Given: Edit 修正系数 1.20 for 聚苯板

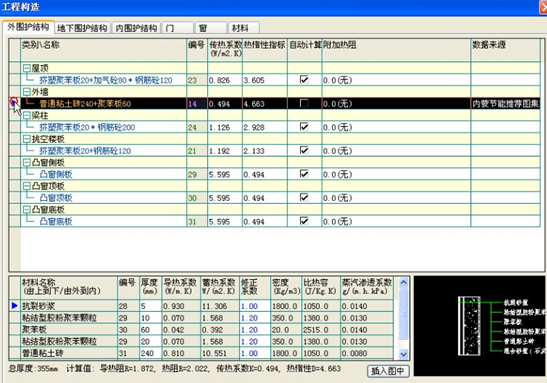Looking at the screenshot, I should tap(255, 330).
